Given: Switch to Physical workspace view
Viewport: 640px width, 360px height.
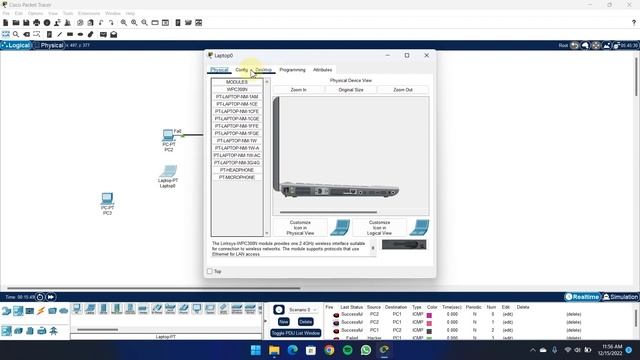Looking at the screenshot, I should click(x=49, y=45).
